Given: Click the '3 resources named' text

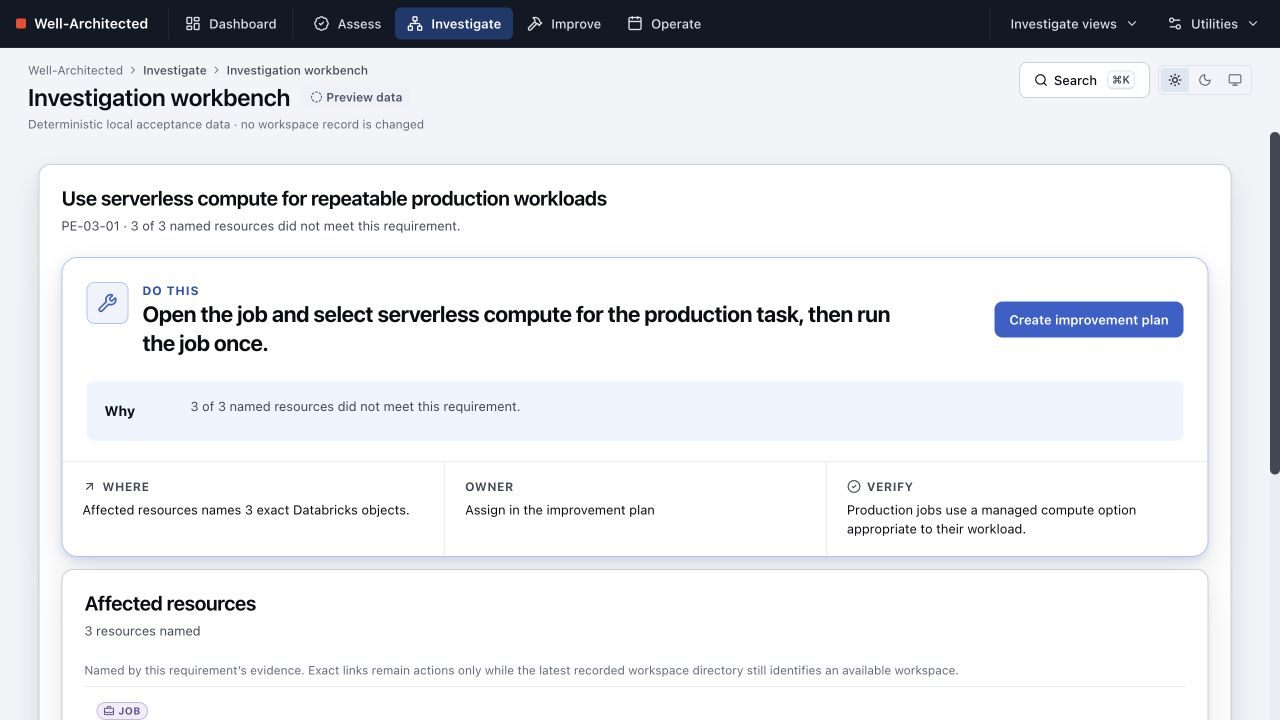Looking at the screenshot, I should click(142, 631).
